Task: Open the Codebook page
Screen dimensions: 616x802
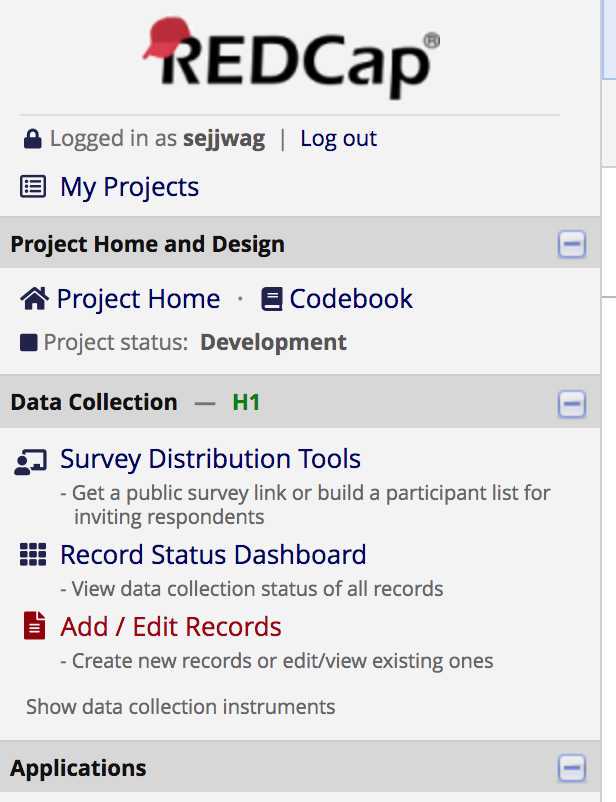Action: (x=351, y=299)
